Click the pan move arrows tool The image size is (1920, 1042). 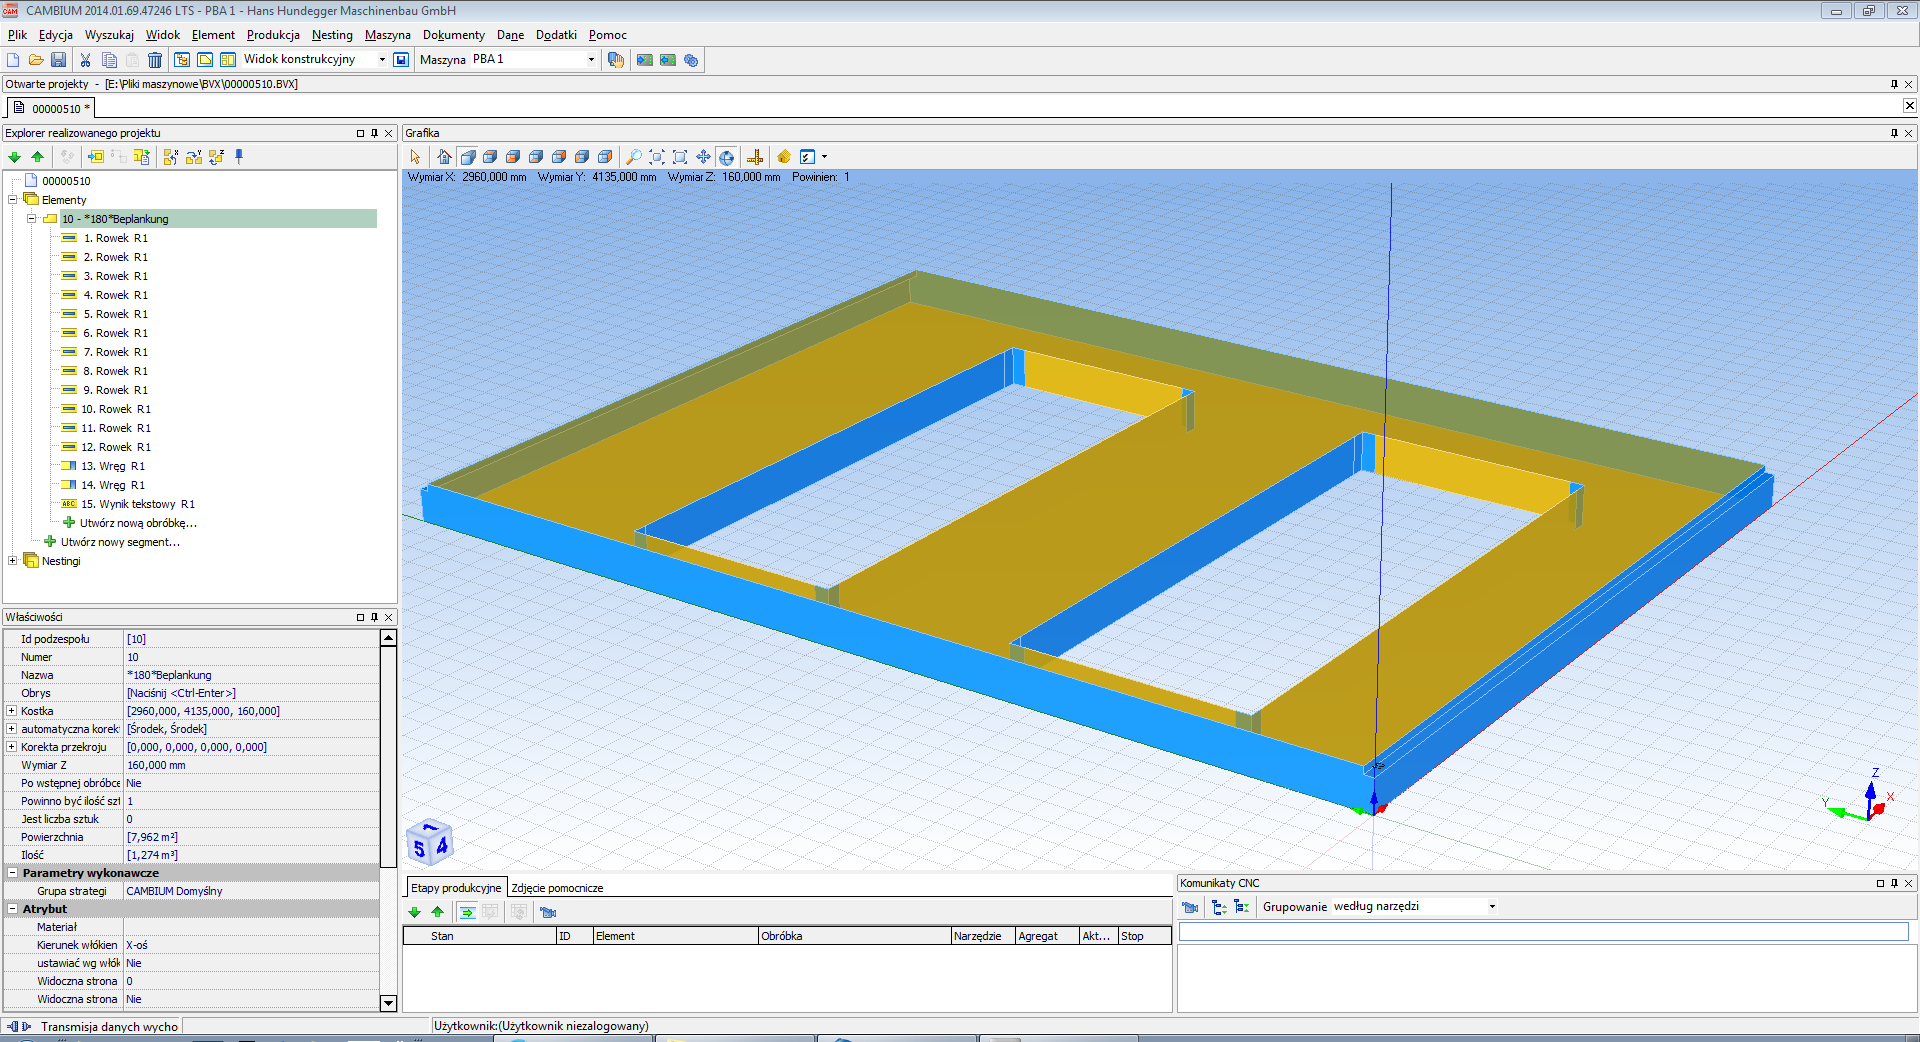point(703,157)
